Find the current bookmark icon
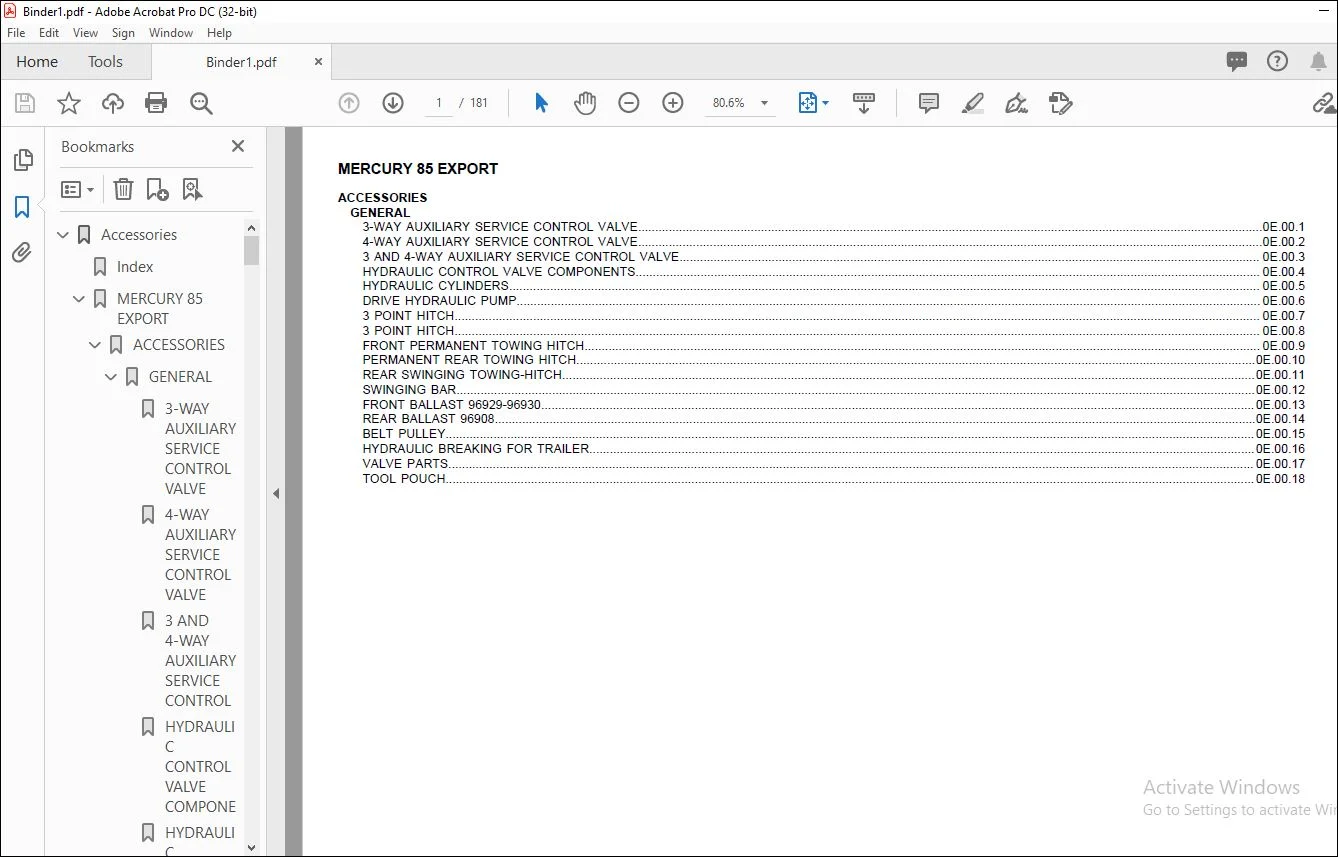The image size is (1338, 857). point(193,189)
